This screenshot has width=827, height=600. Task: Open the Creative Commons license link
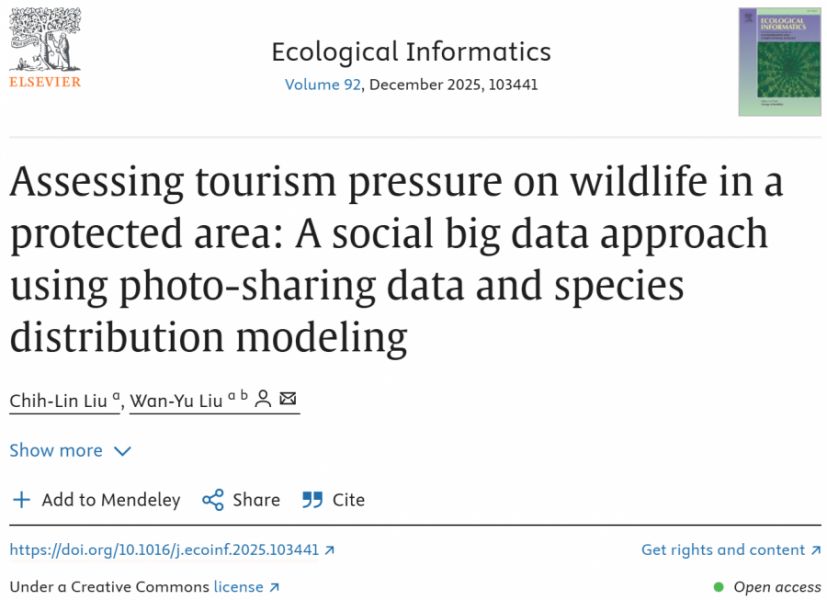pos(238,587)
